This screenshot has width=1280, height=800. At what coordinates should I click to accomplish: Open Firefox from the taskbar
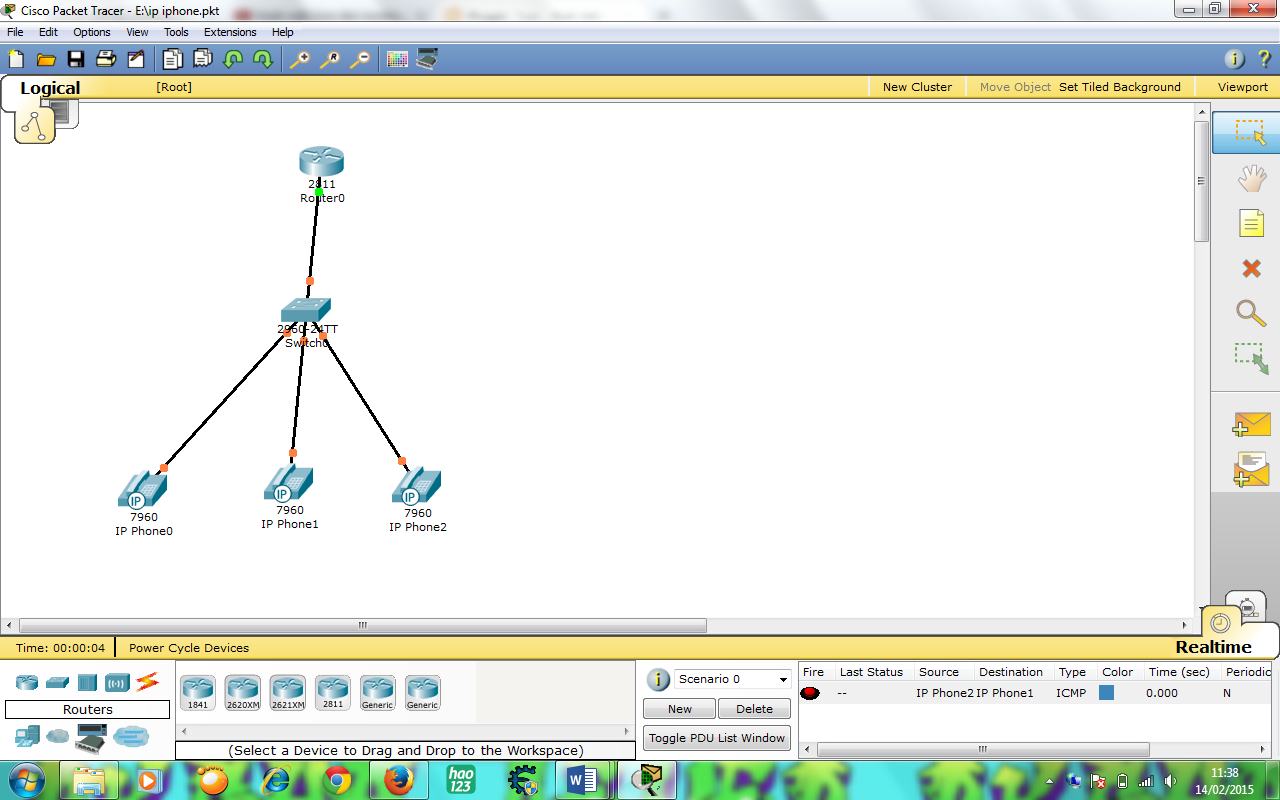point(400,780)
